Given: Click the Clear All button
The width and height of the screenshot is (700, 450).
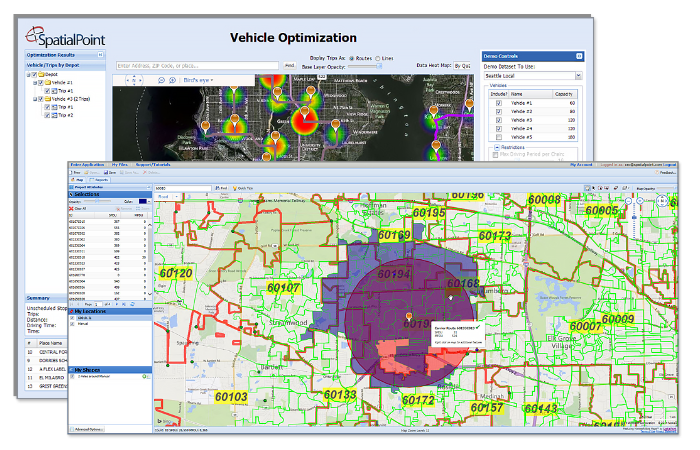Looking at the screenshot, I should (x=78, y=208).
